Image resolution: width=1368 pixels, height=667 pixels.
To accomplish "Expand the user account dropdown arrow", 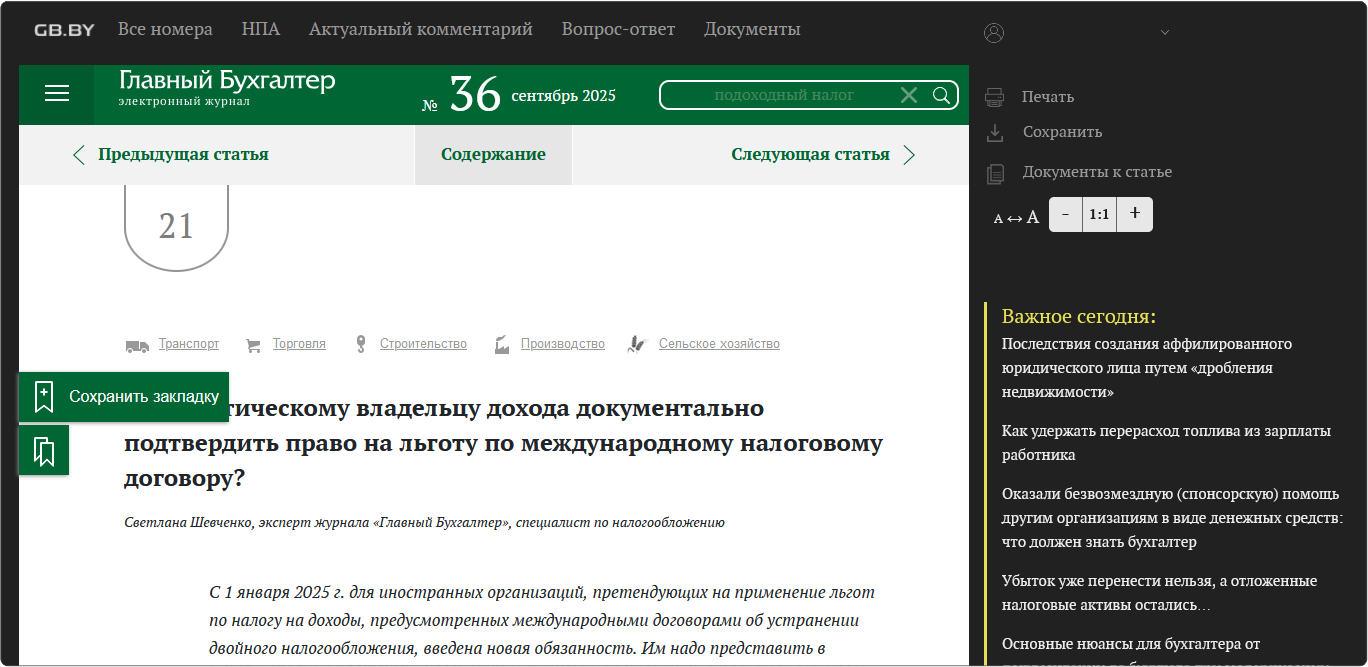I will [x=1164, y=33].
